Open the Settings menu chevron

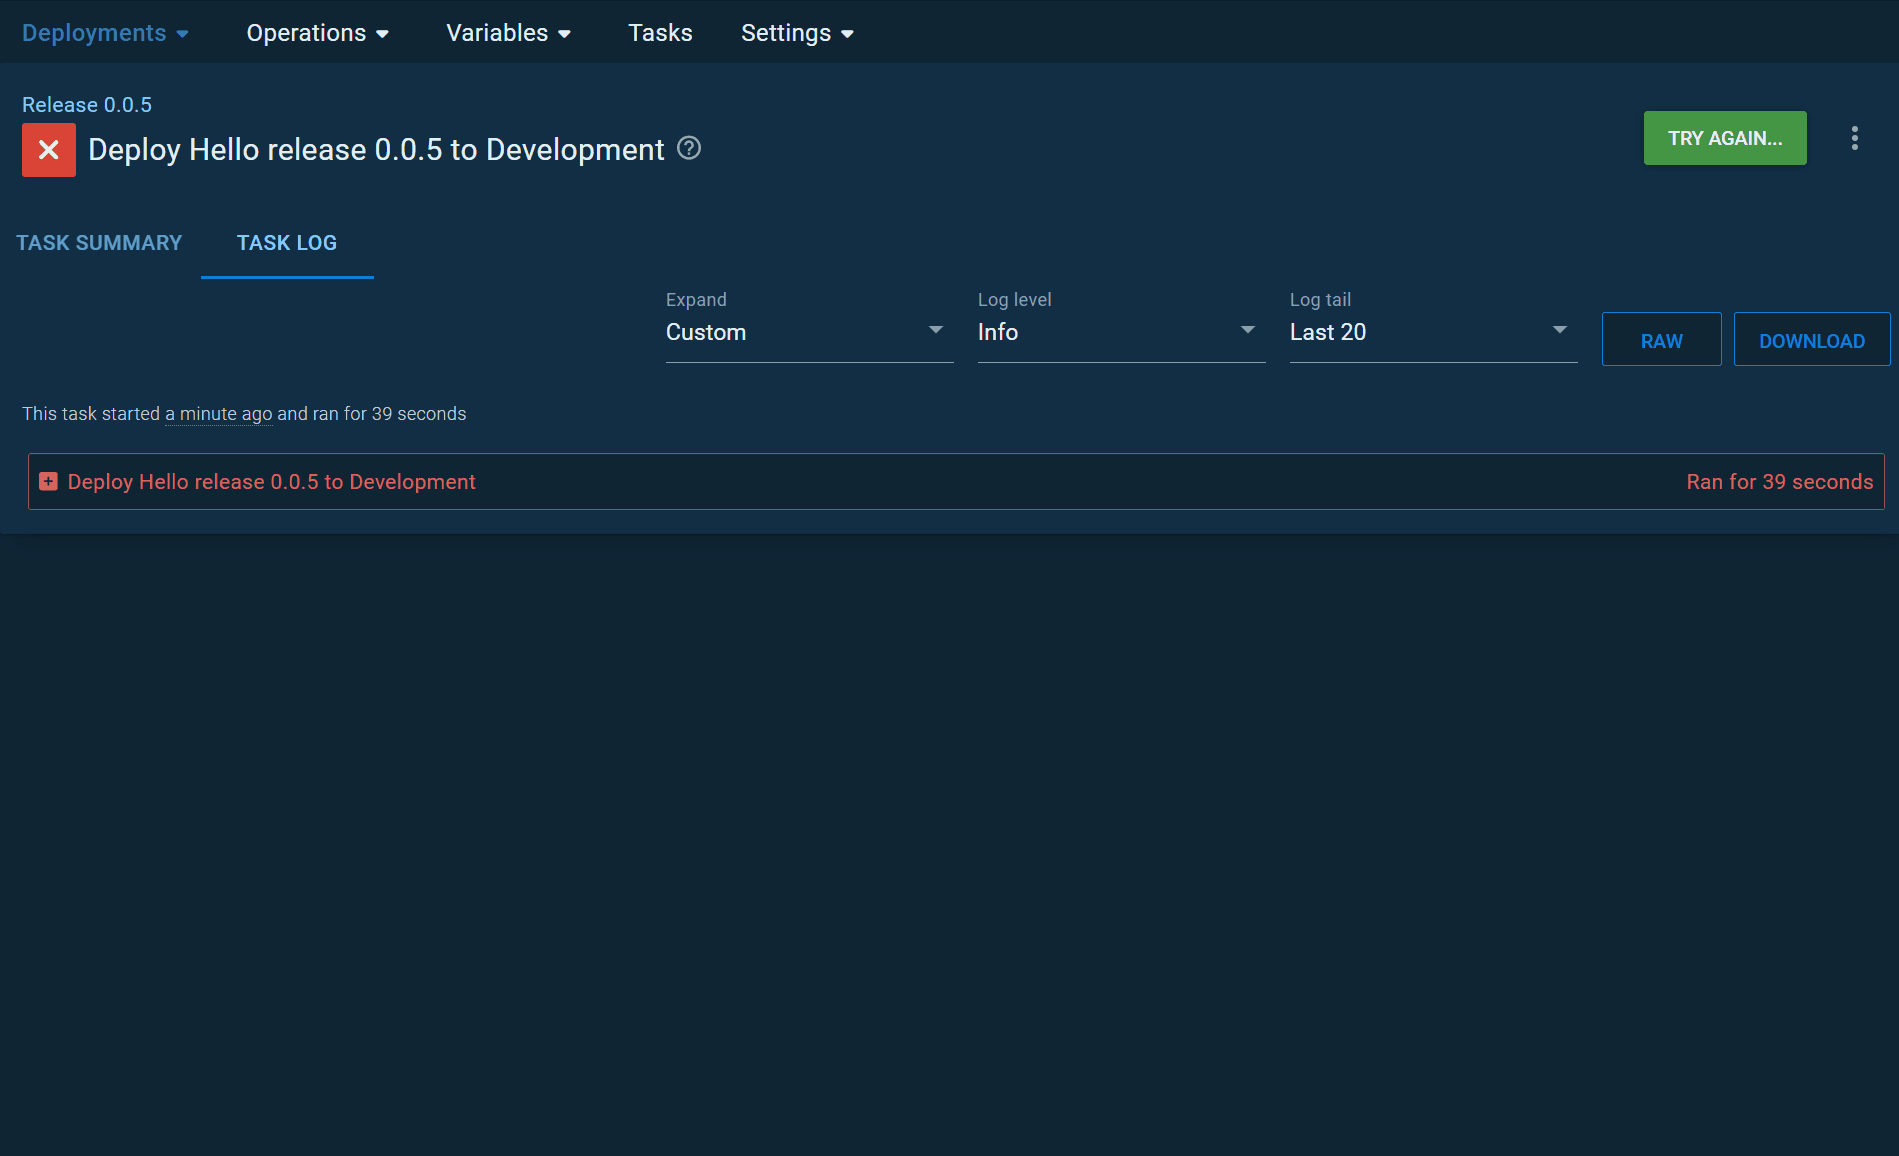pyautogui.click(x=847, y=33)
